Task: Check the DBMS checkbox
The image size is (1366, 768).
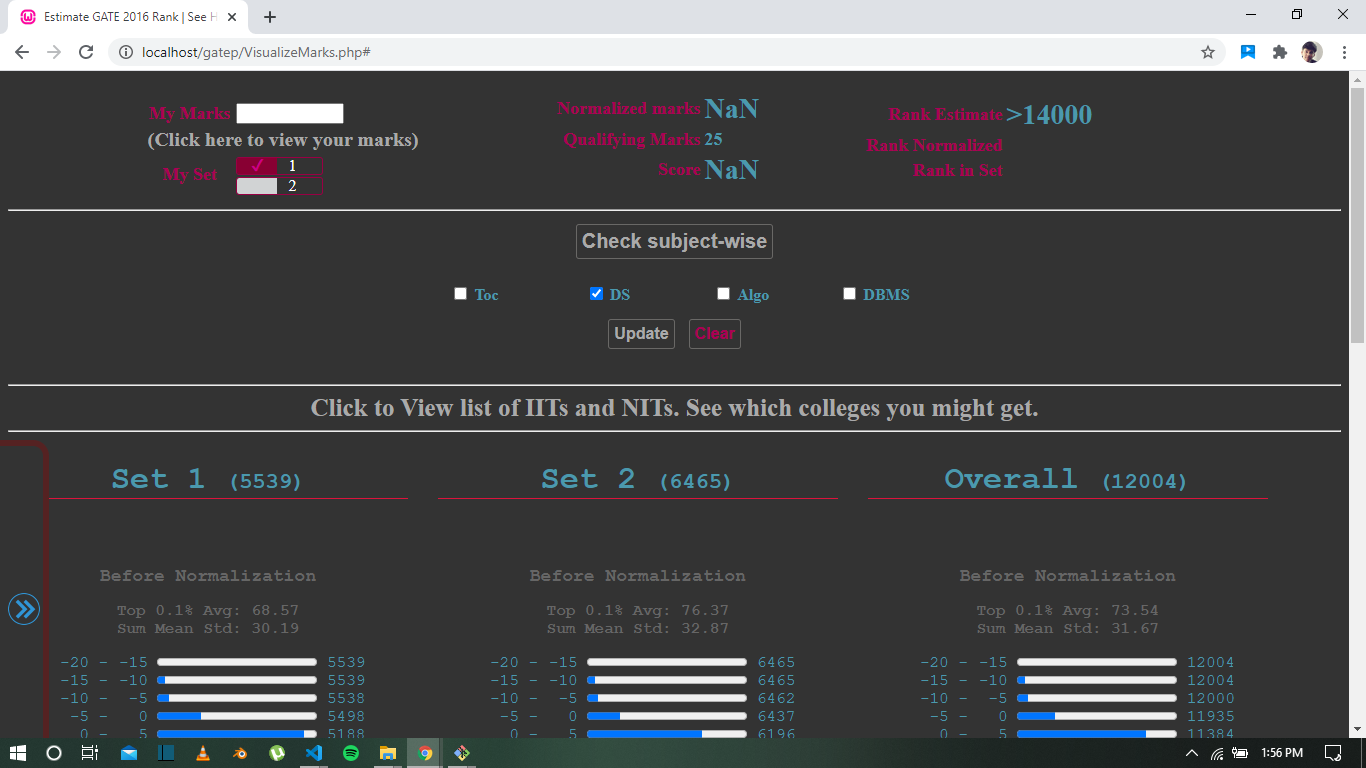Action: 849,293
